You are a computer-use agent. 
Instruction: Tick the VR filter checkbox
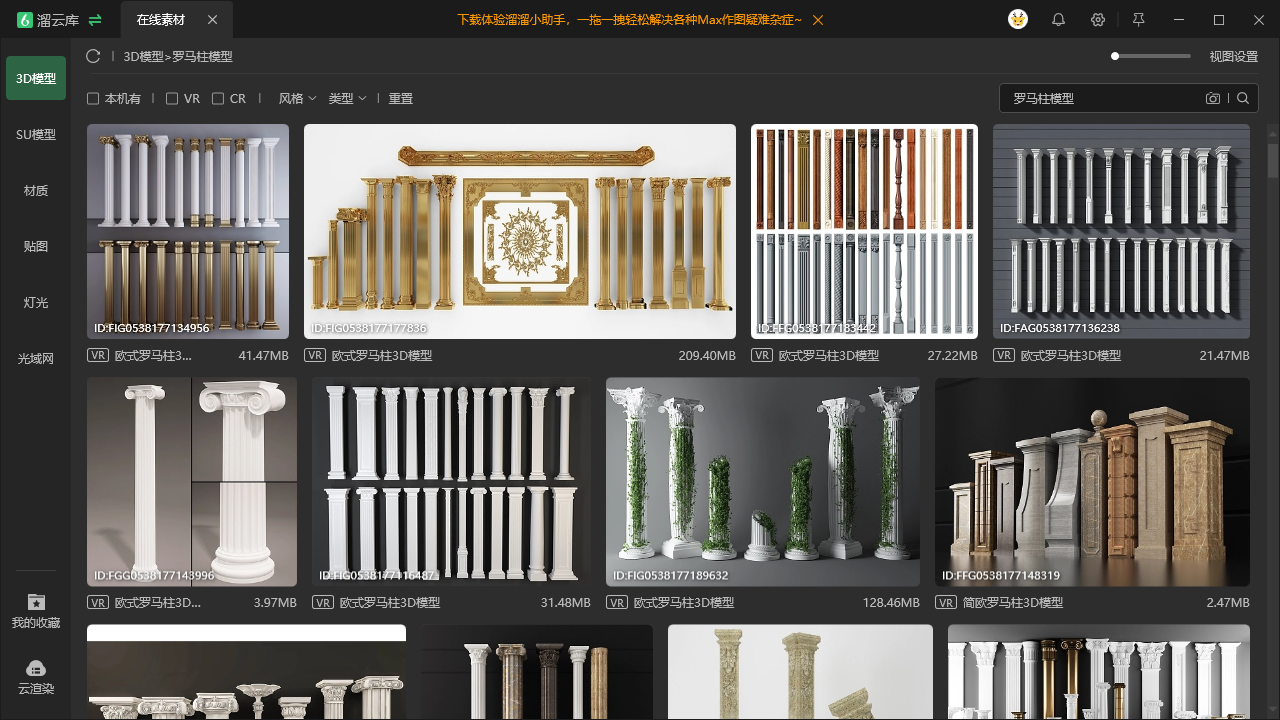pyautogui.click(x=172, y=98)
